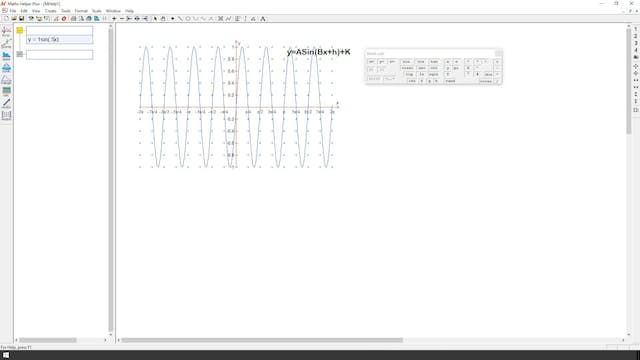Close the floating keypad panel
Viewport: 640px width, 360px height.
[x=498, y=53]
